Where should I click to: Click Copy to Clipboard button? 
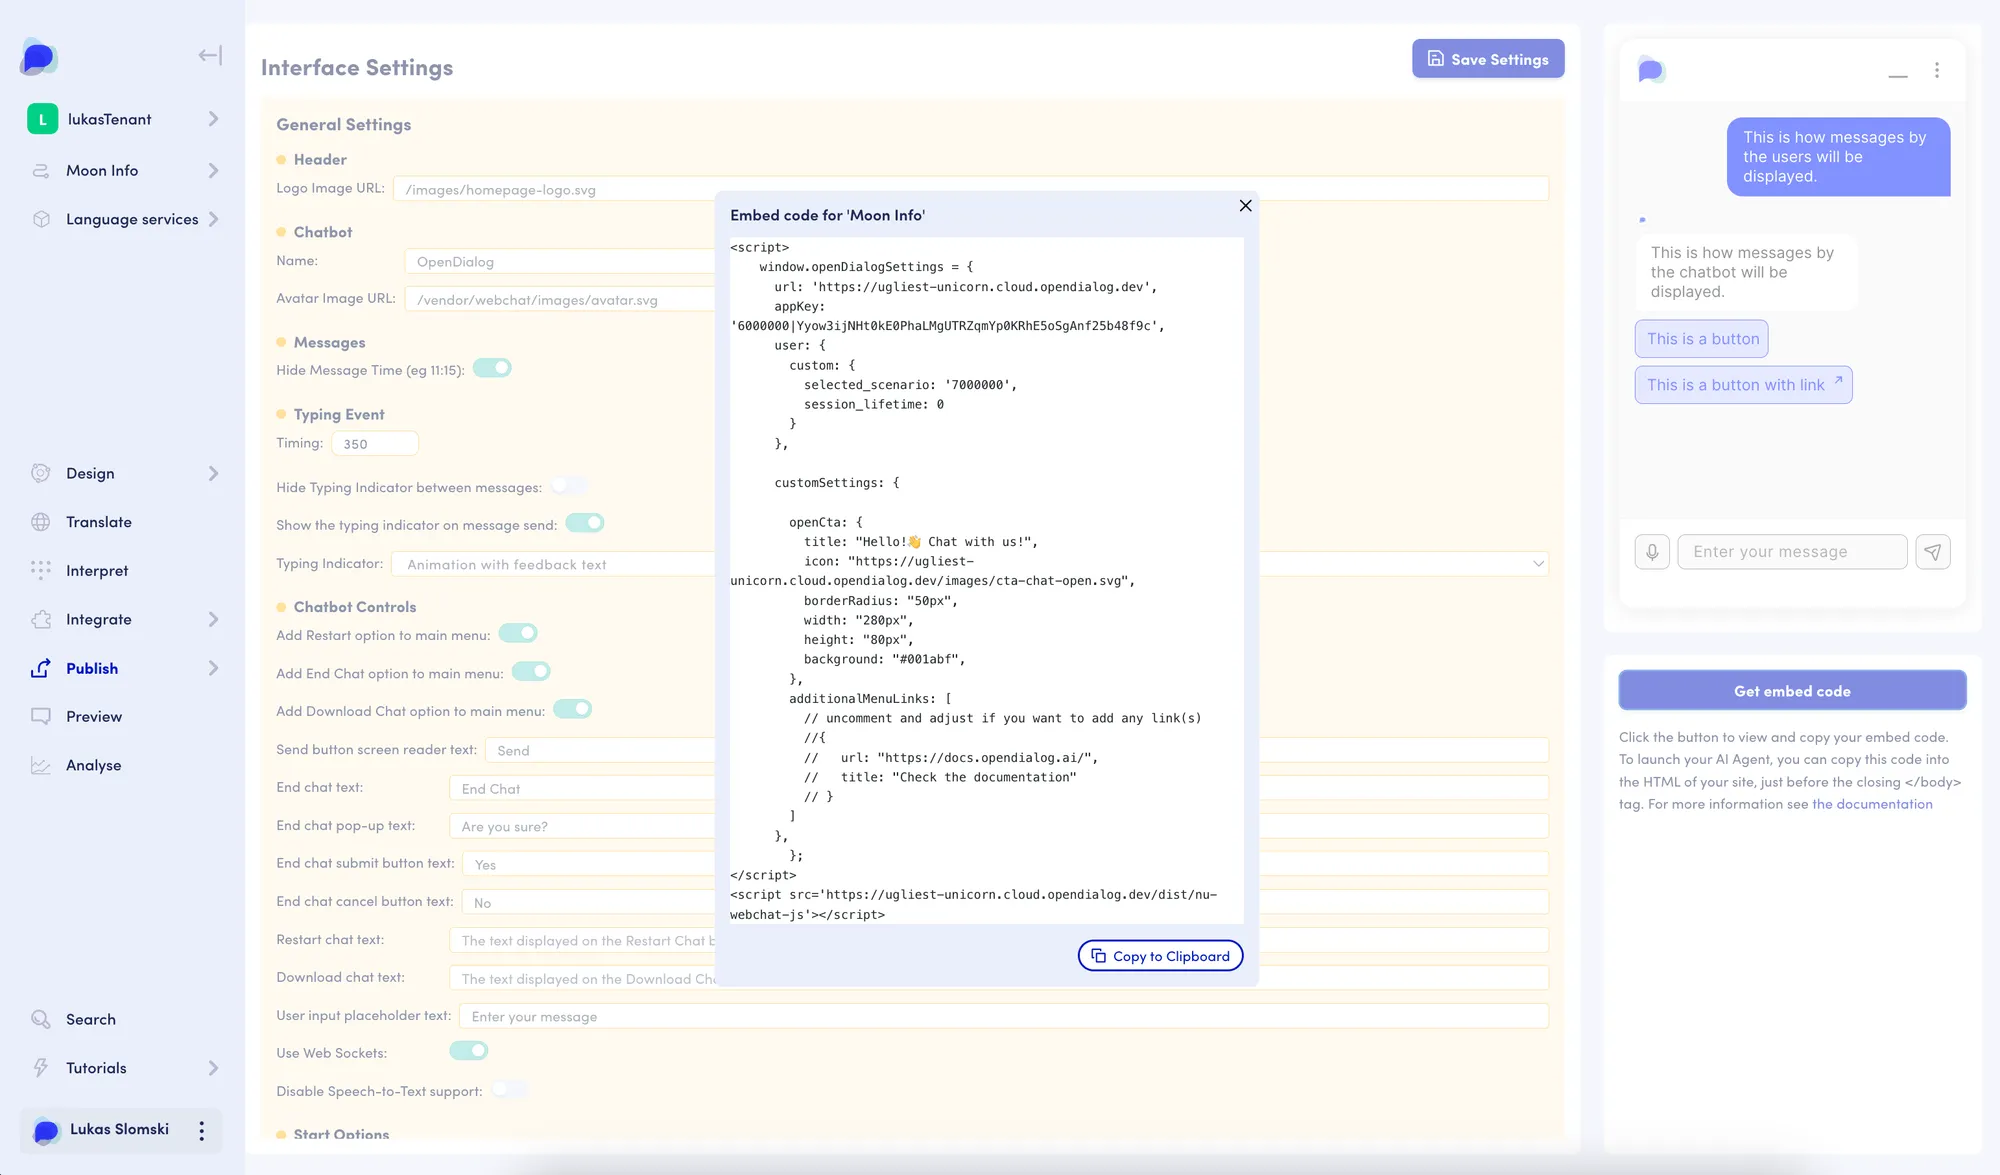[1160, 956]
